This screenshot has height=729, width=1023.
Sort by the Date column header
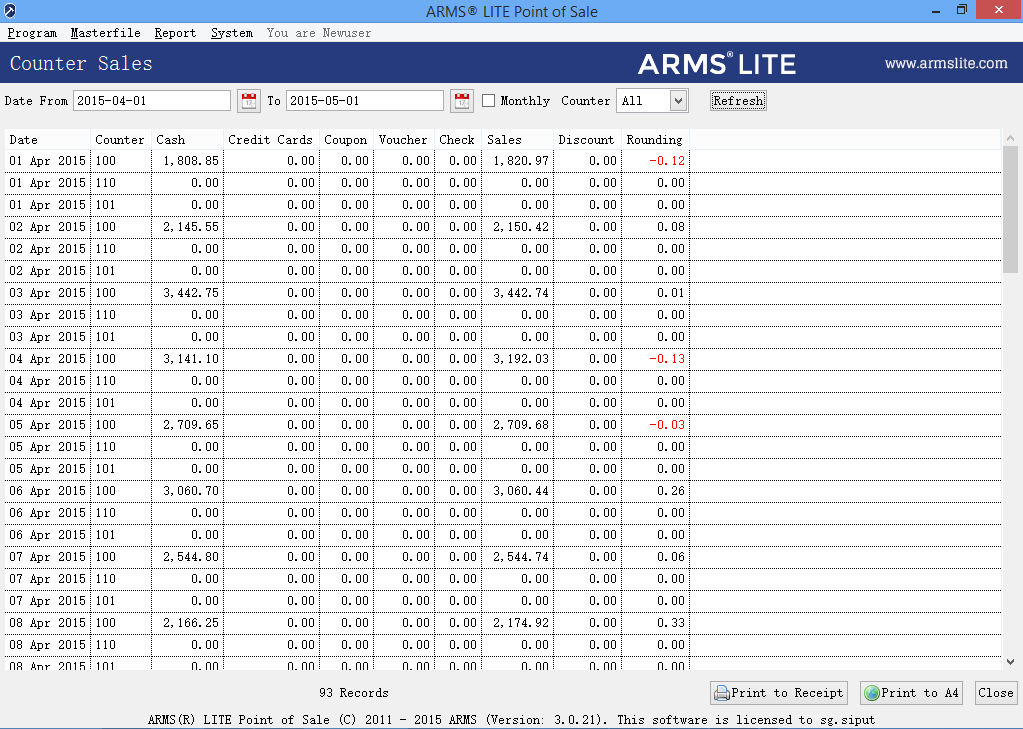tap(47, 140)
